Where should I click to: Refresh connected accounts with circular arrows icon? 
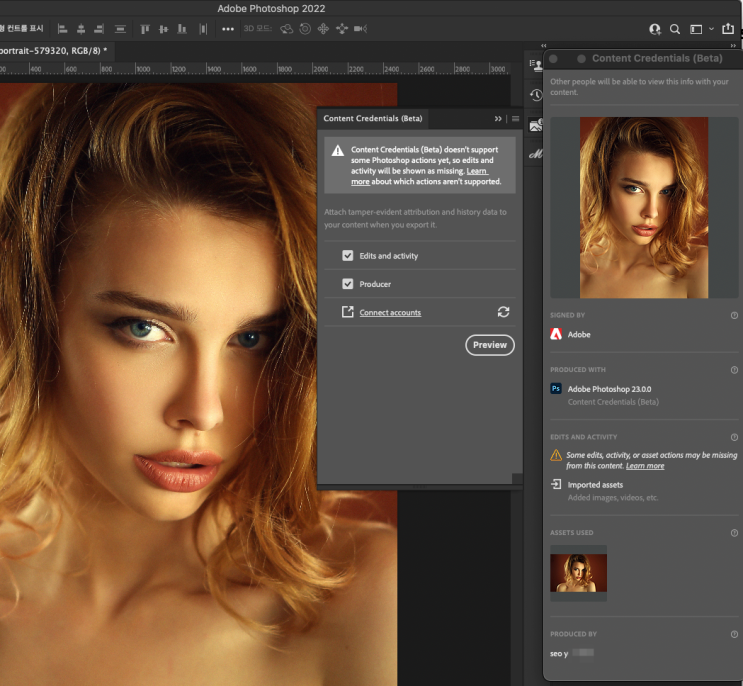tap(503, 312)
